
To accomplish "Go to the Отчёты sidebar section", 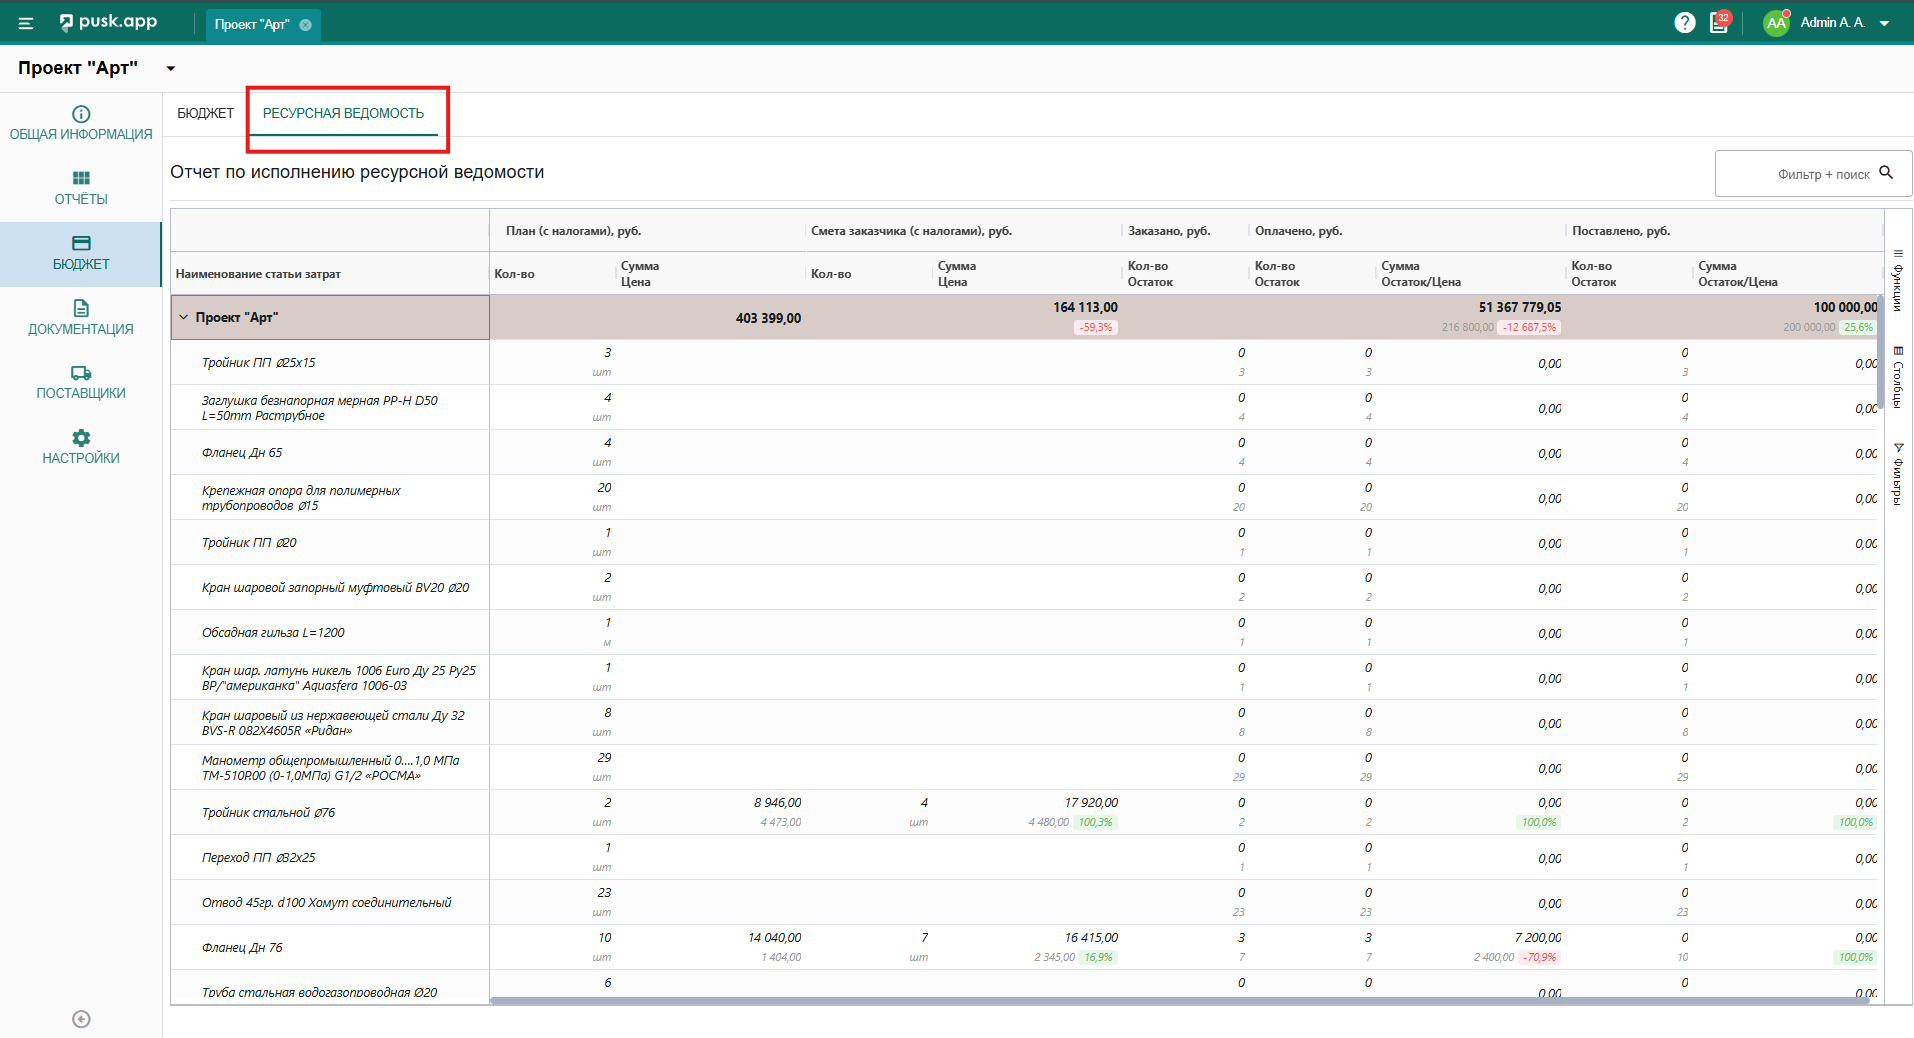I will (81, 188).
